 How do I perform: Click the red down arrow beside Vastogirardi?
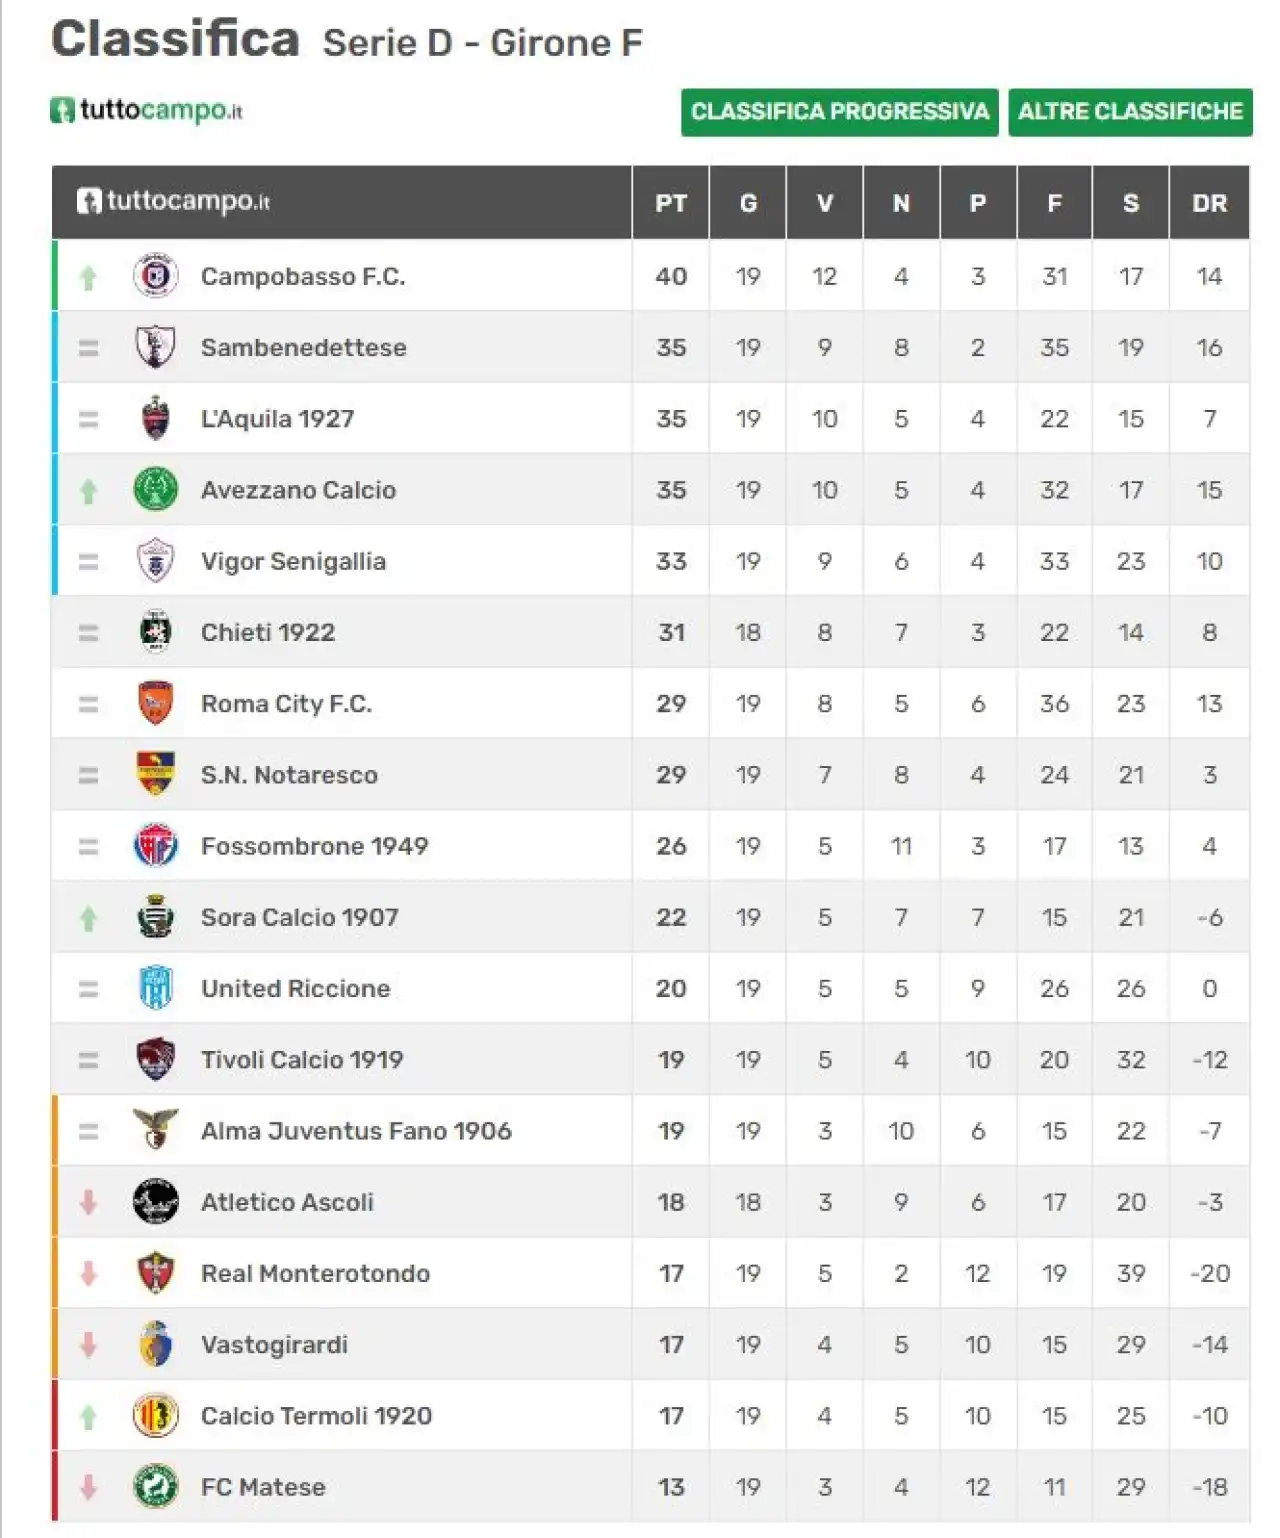point(88,1345)
